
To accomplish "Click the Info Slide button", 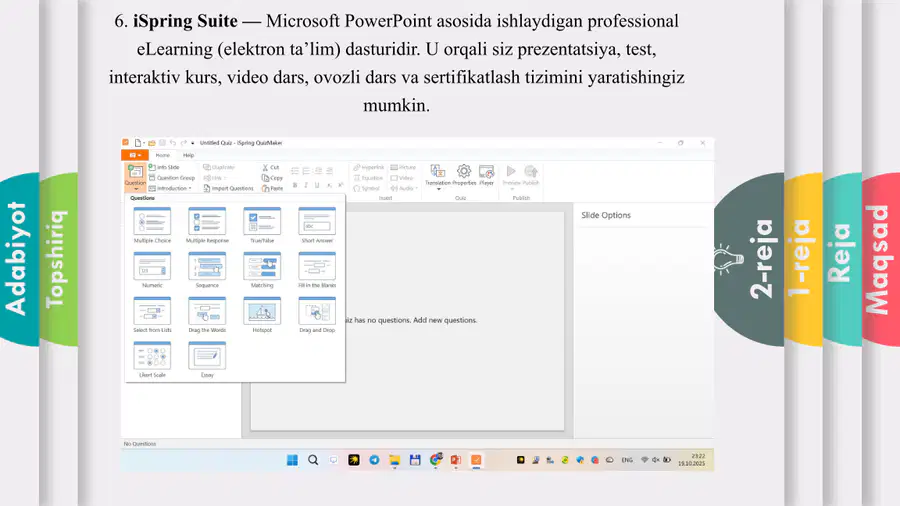I will 164,168.
